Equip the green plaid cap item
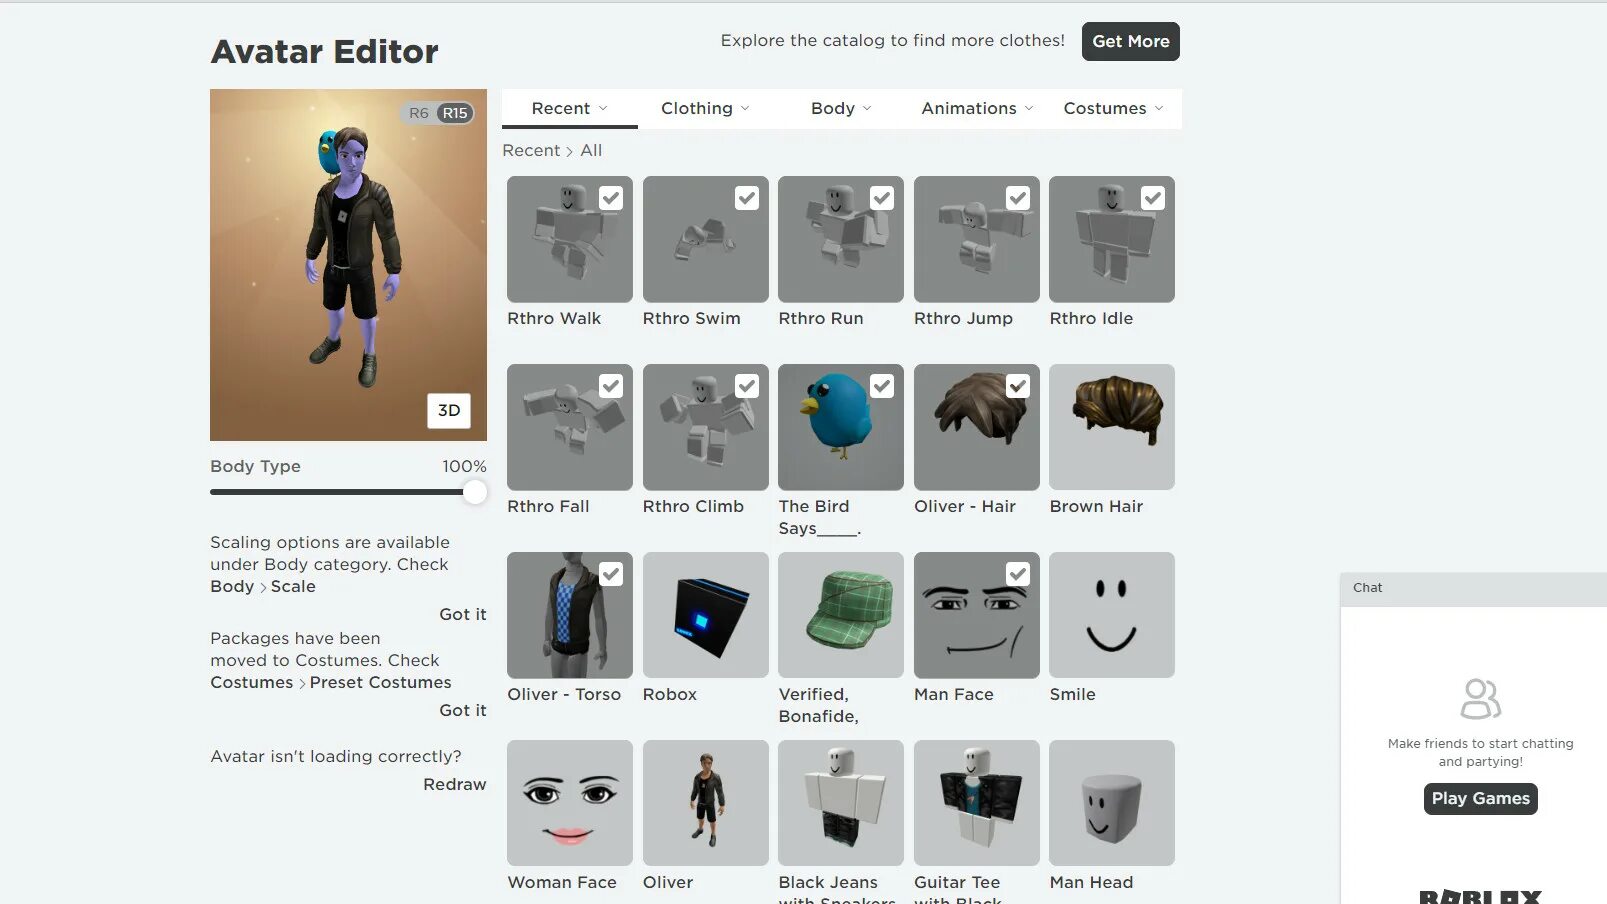Screen dimensions: 1607x904 coord(841,615)
